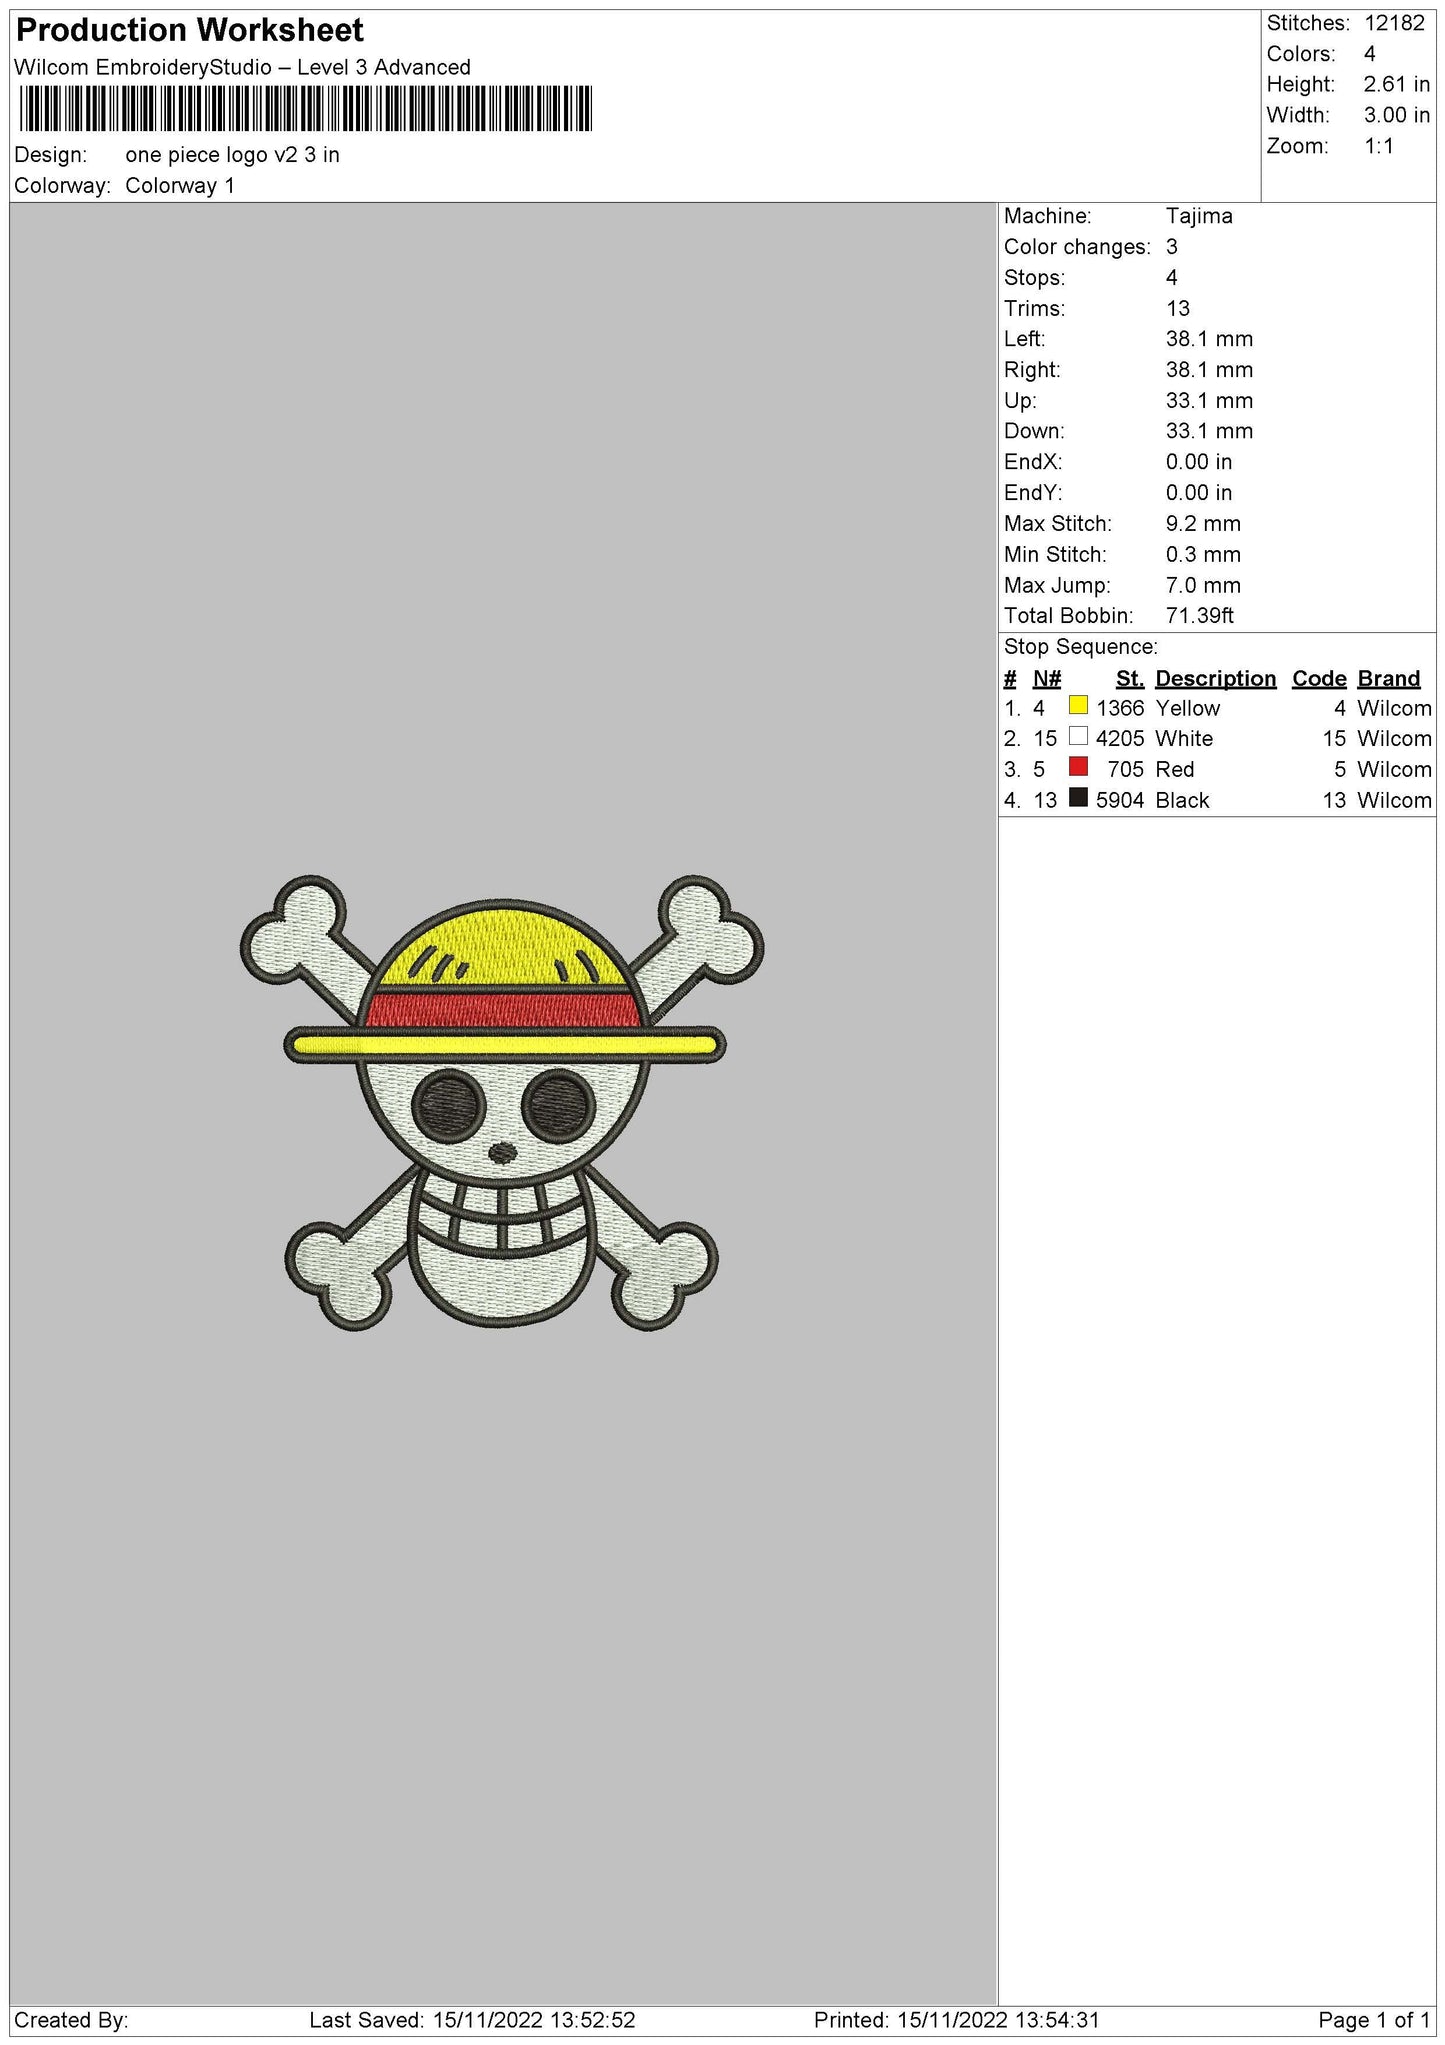Click the 'Trims:' value '13'
Screen dimensions: 1445x2045
[x=1178, y=309]
